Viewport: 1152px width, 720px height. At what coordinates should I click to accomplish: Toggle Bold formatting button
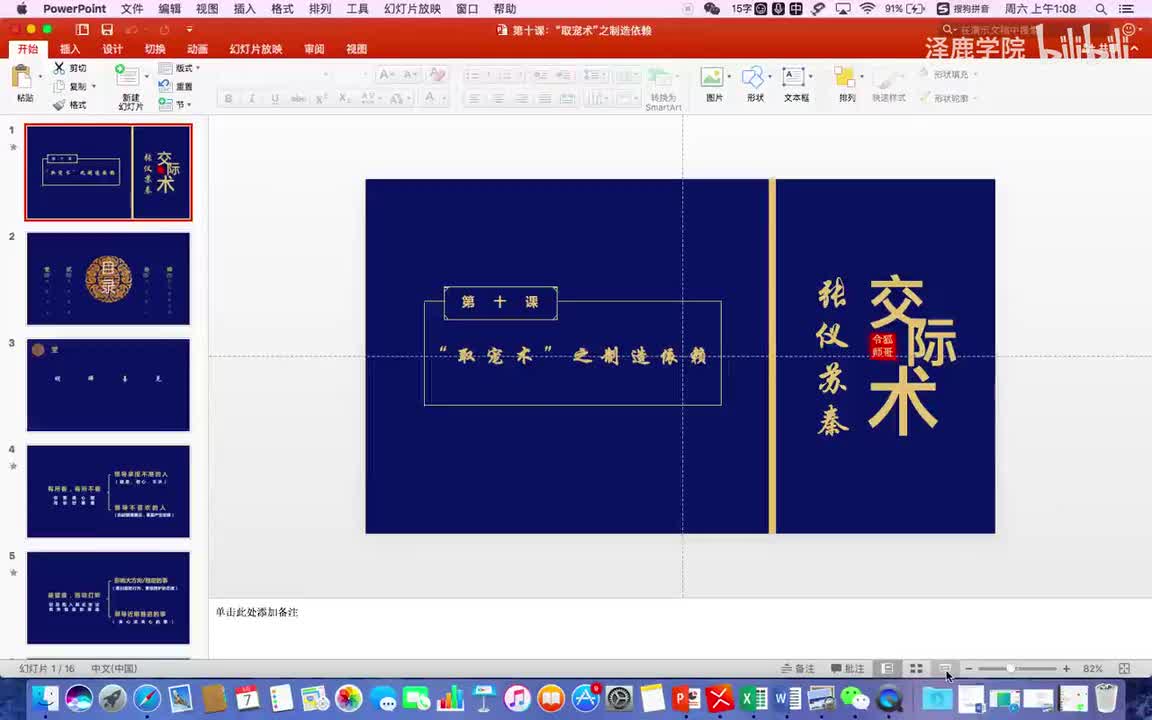[x=228, y=98]
